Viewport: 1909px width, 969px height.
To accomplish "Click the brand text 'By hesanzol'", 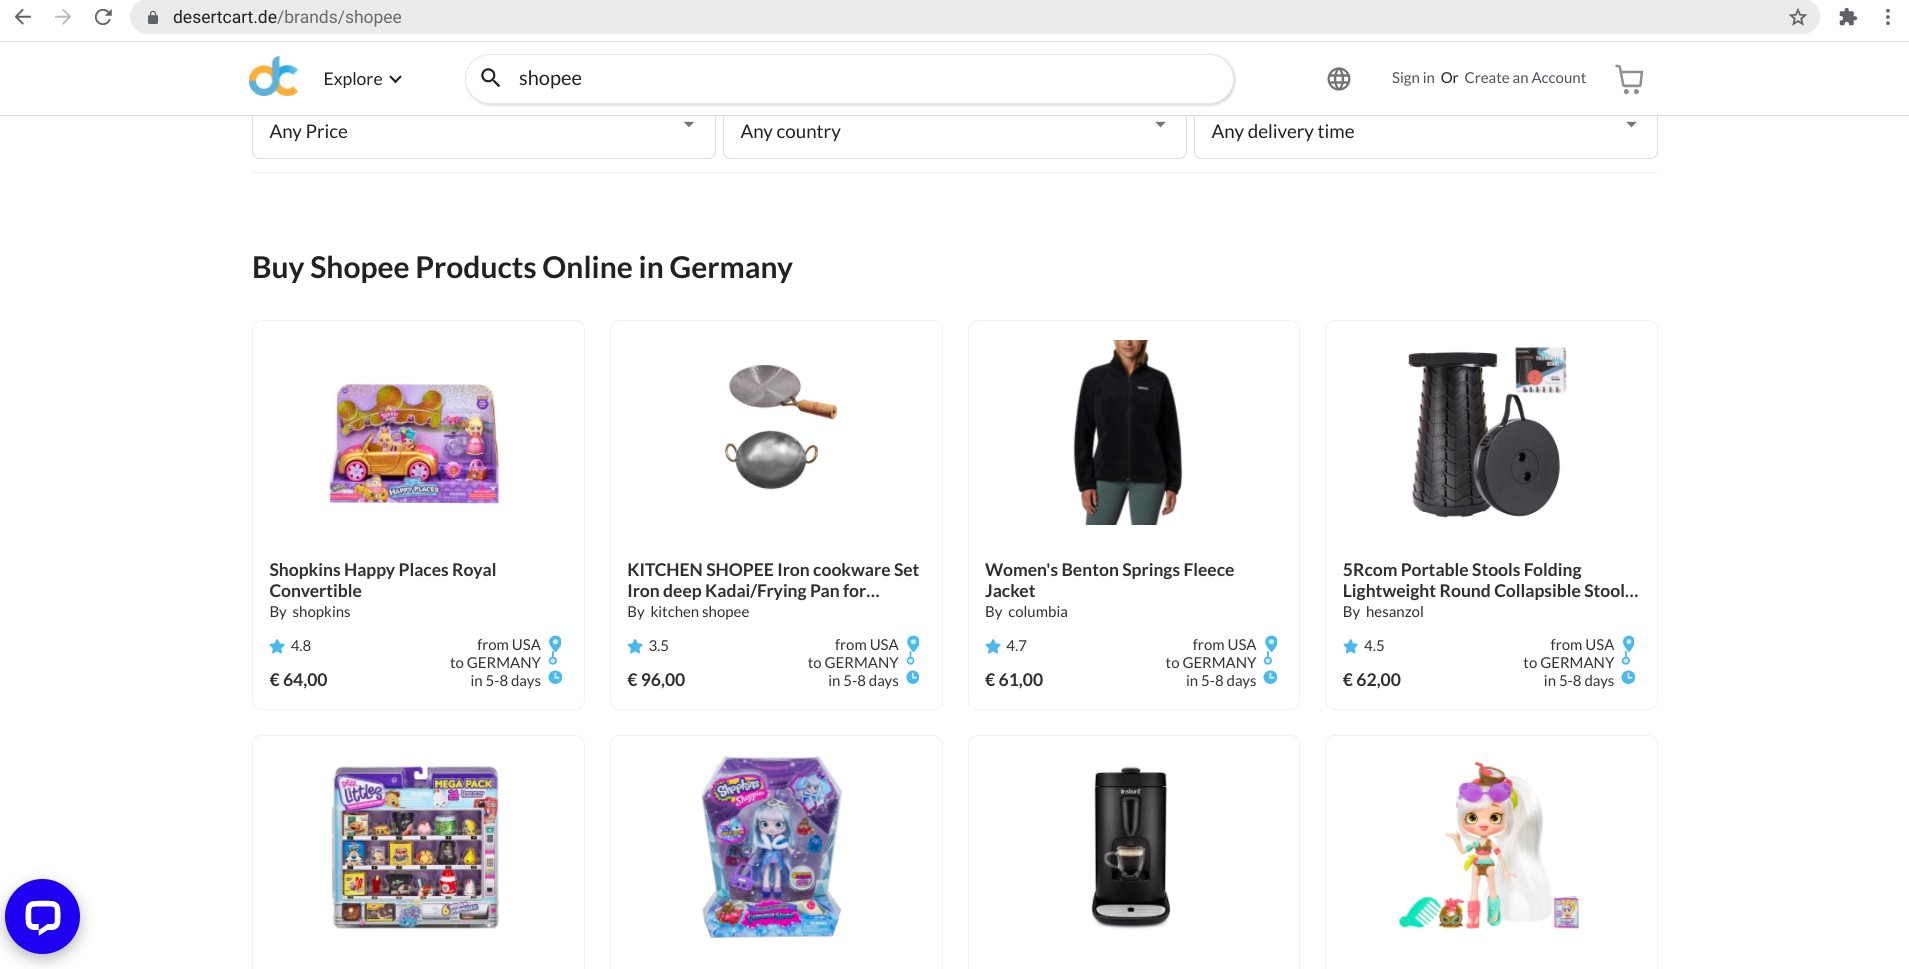I will 1383,612.
